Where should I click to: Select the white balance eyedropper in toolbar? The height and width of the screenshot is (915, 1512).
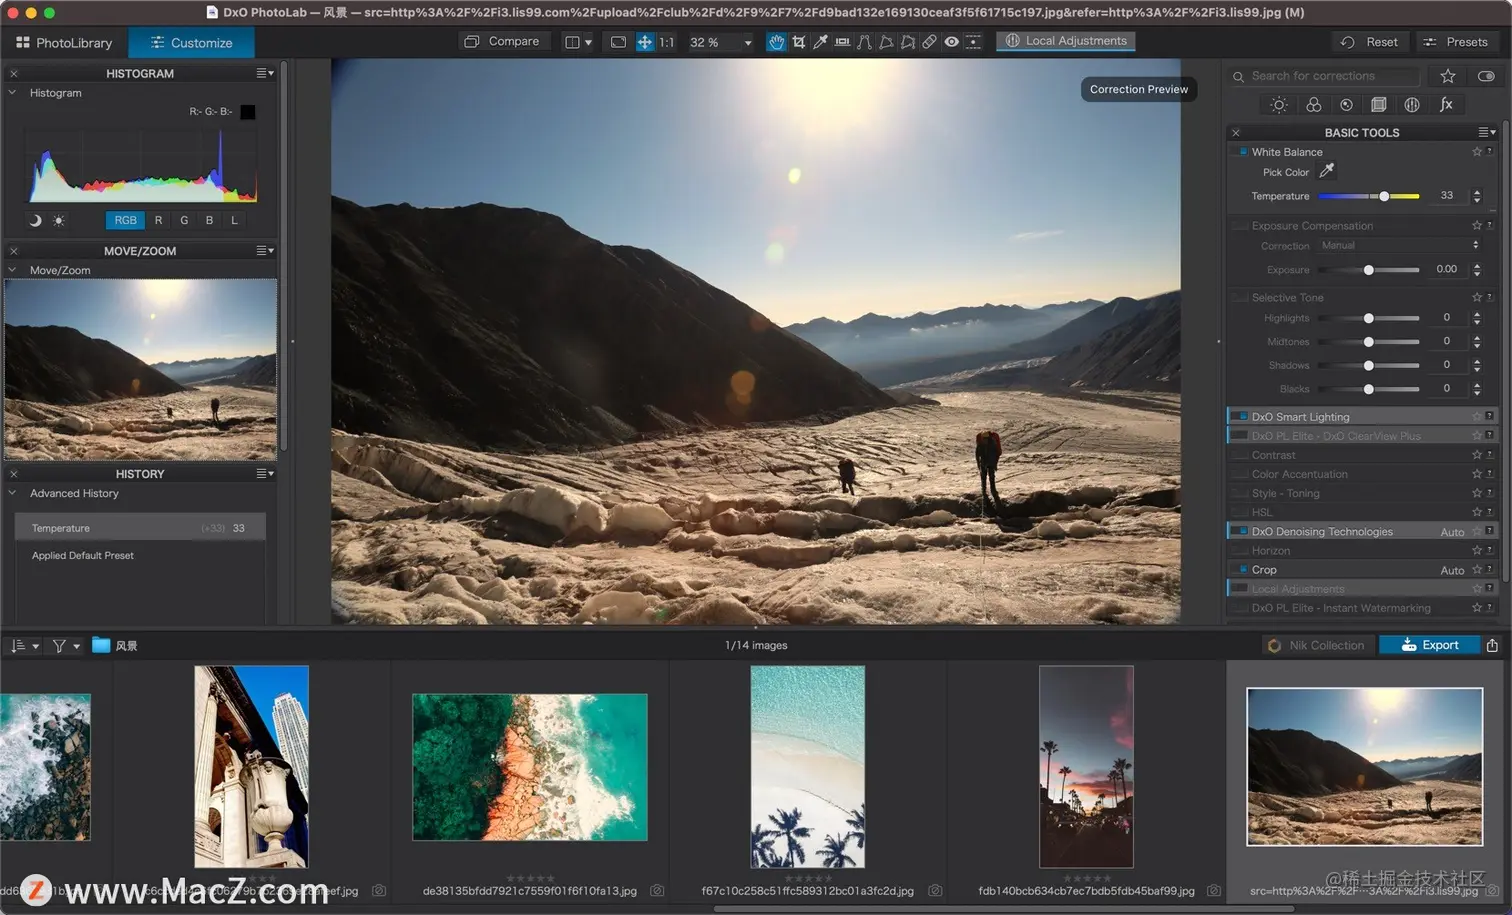pos(820,42)
